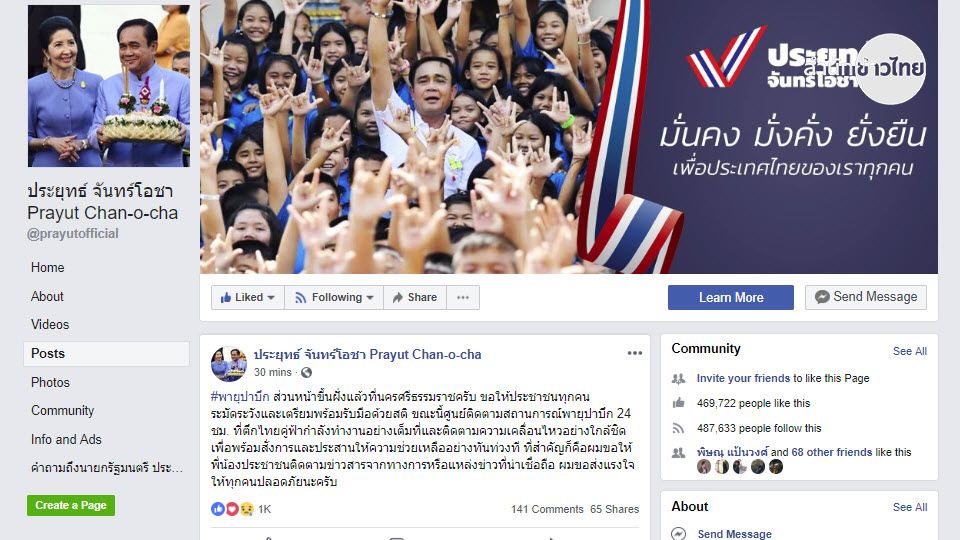The image size is (960, 540).
Task: Select Info and Ads in sidebar
Action: 66,440
